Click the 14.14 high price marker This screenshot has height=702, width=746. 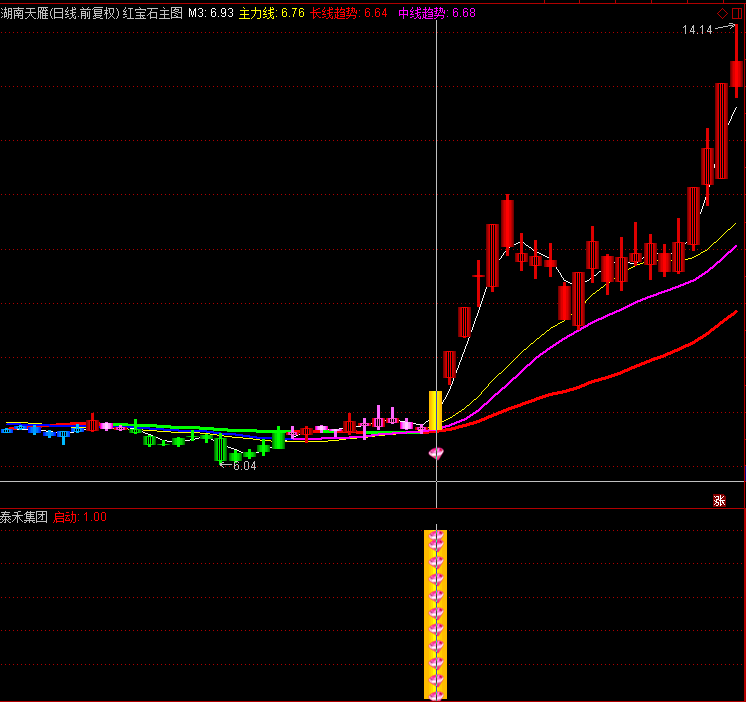click(697, 30)
